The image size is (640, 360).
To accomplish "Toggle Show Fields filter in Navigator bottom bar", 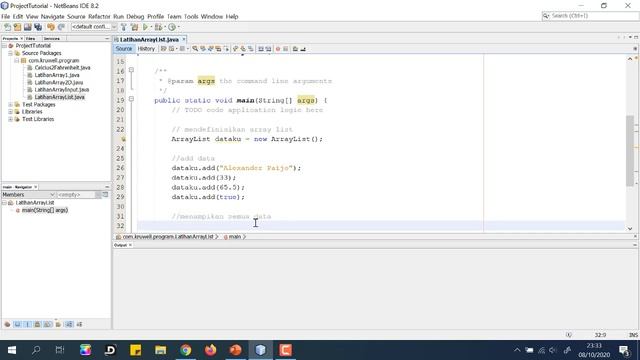I will 17,324.
